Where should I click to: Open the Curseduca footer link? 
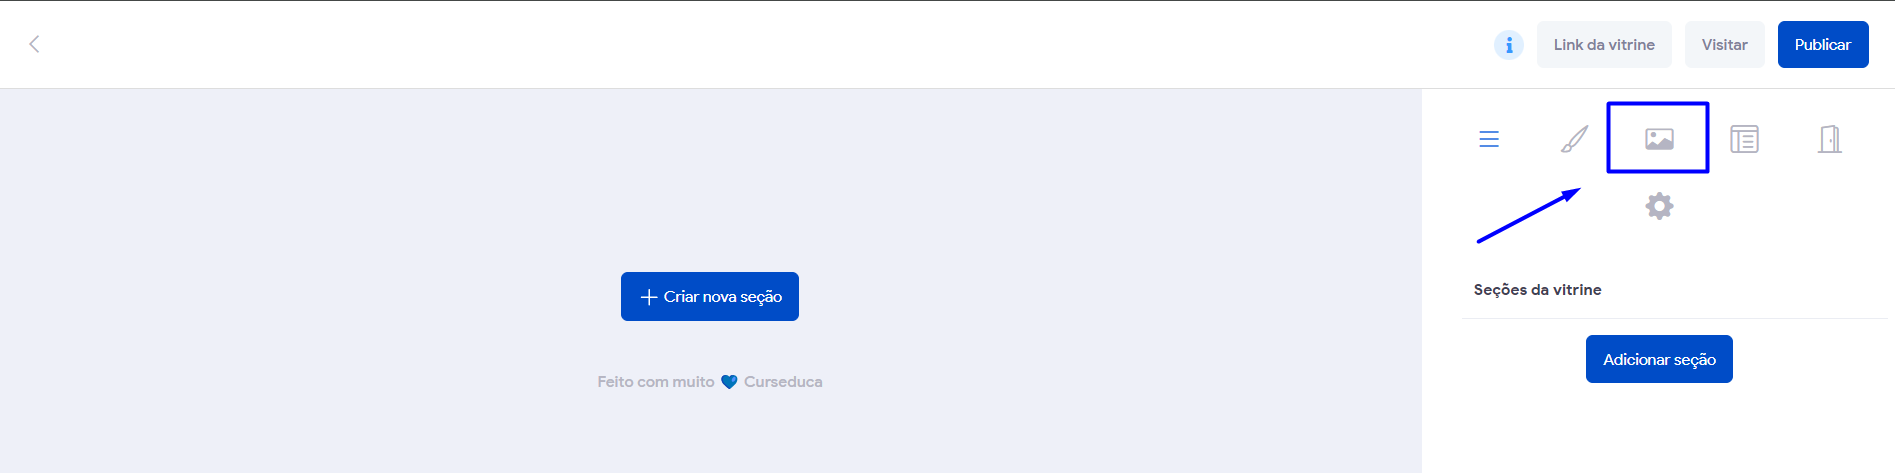tap(783, 382)
